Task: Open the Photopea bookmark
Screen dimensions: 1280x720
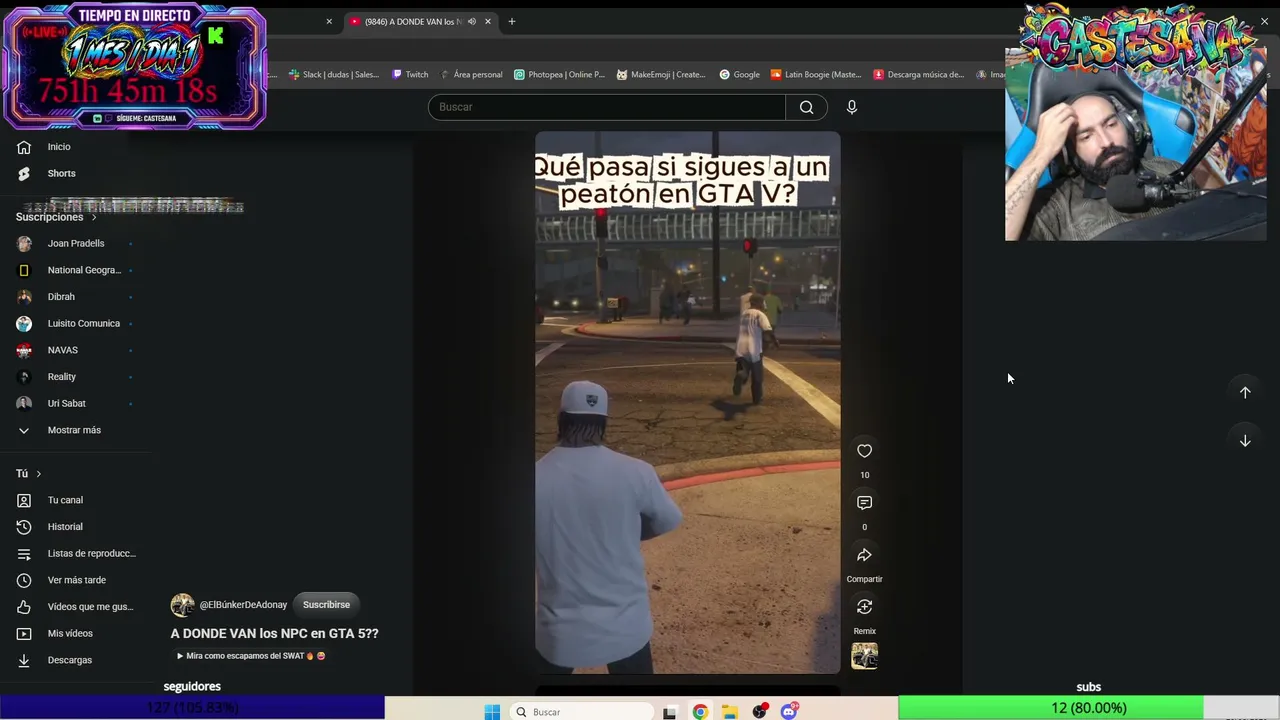Action: 560,74
